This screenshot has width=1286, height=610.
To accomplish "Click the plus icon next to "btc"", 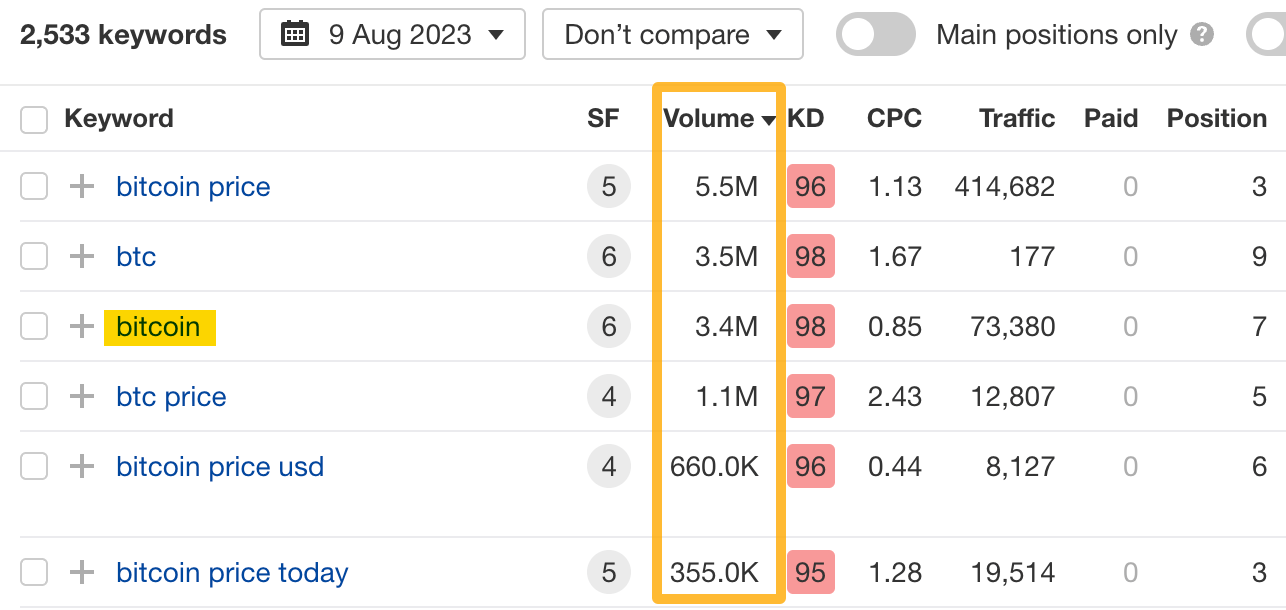I will click(81, 256).
